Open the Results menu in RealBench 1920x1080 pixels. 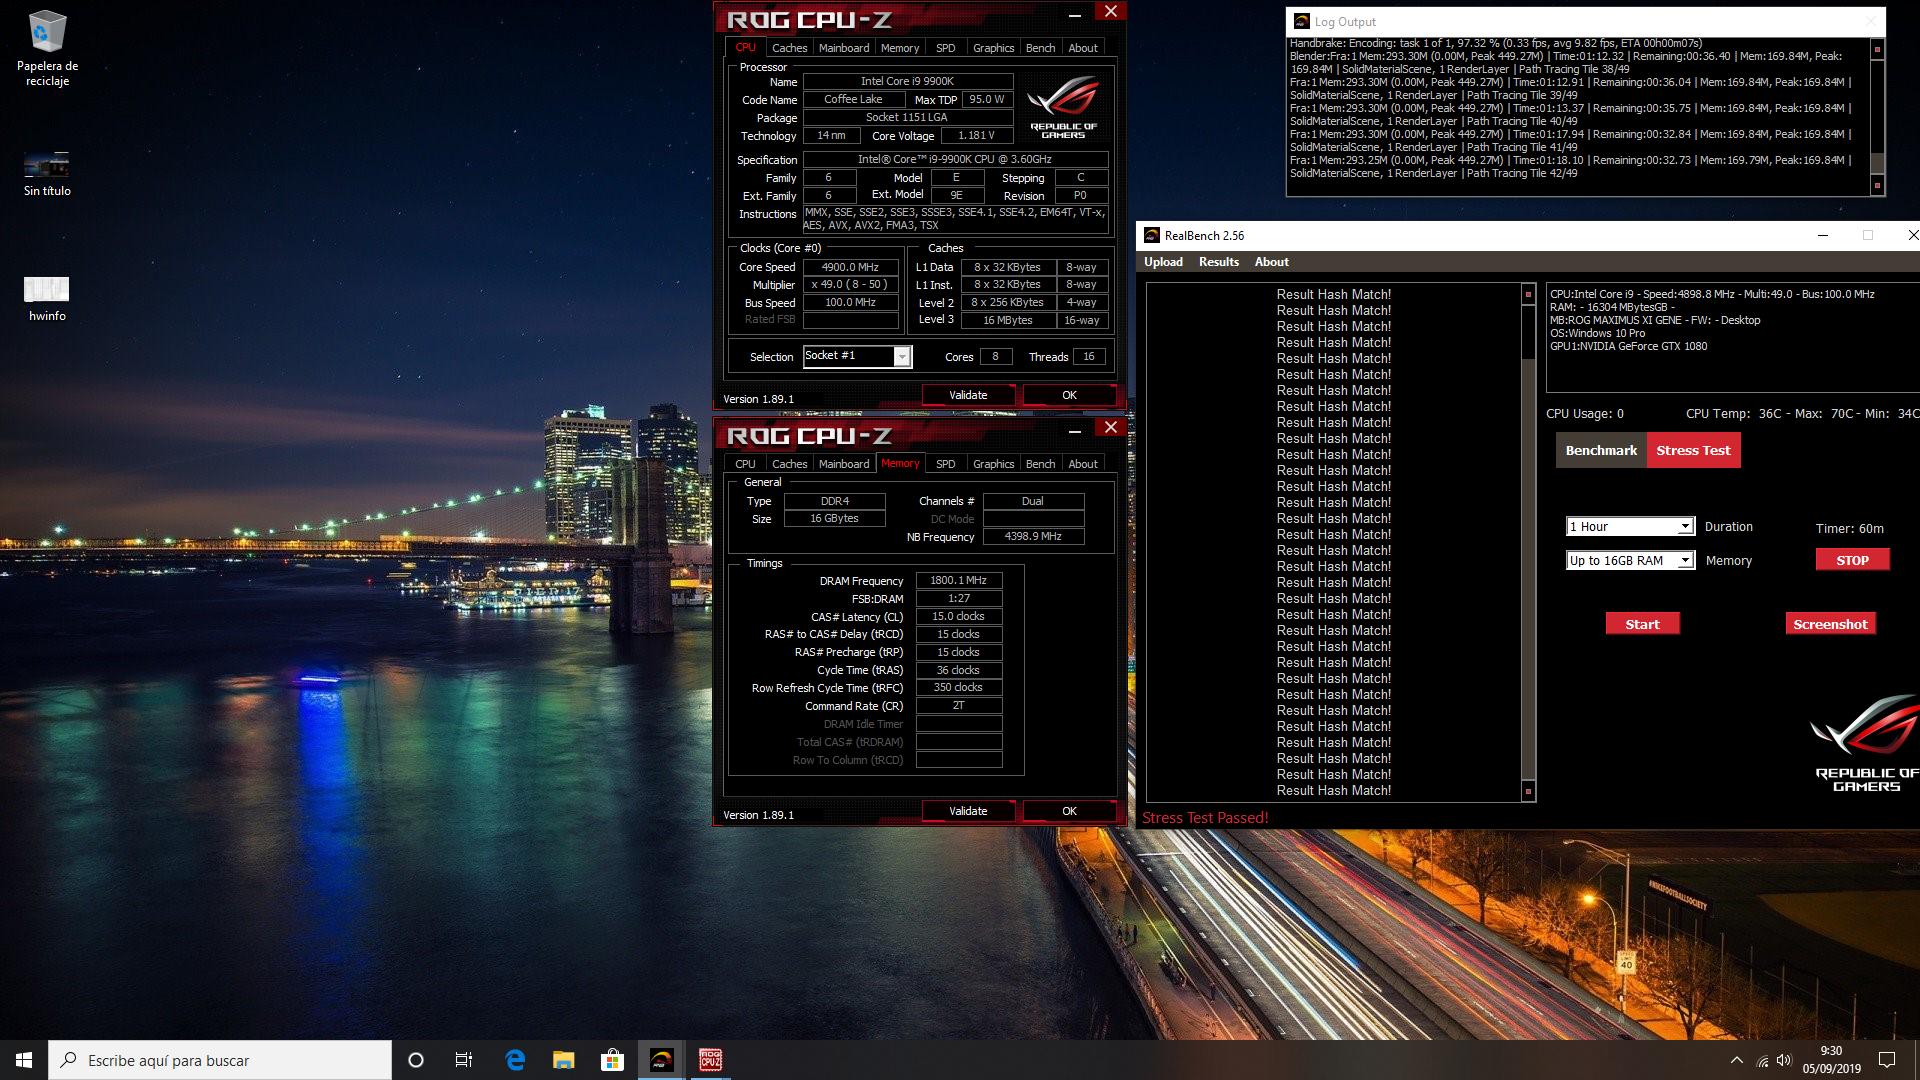tap(1218, 262)
